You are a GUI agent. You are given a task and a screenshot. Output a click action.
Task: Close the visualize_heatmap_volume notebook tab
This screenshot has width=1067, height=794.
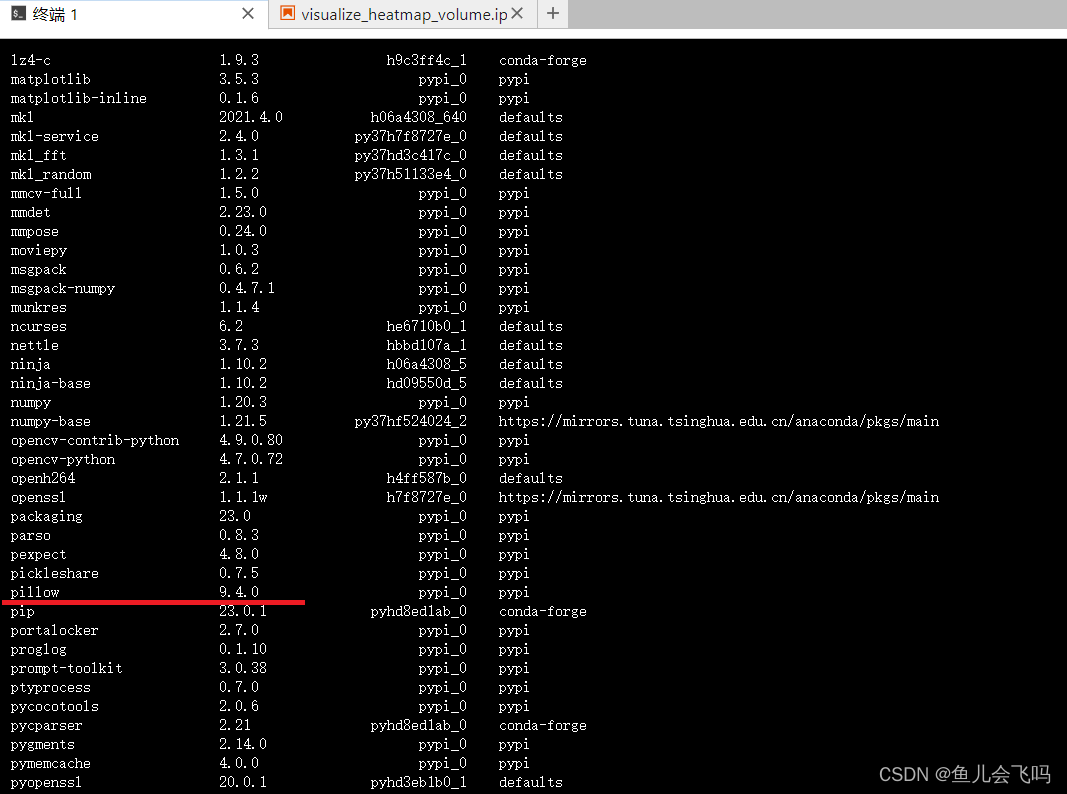click(516, 14)
